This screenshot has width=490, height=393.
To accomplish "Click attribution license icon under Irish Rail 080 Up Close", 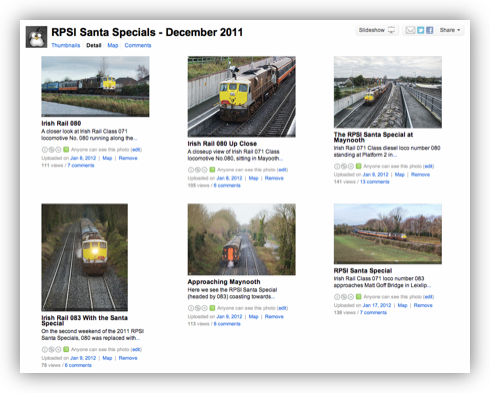I will coord(191,170).
